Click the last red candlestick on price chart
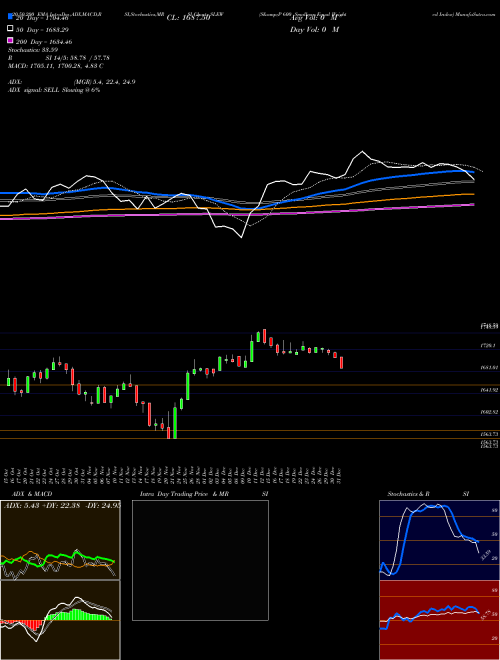This screenshot has height=660, width=500. point(342,362)
